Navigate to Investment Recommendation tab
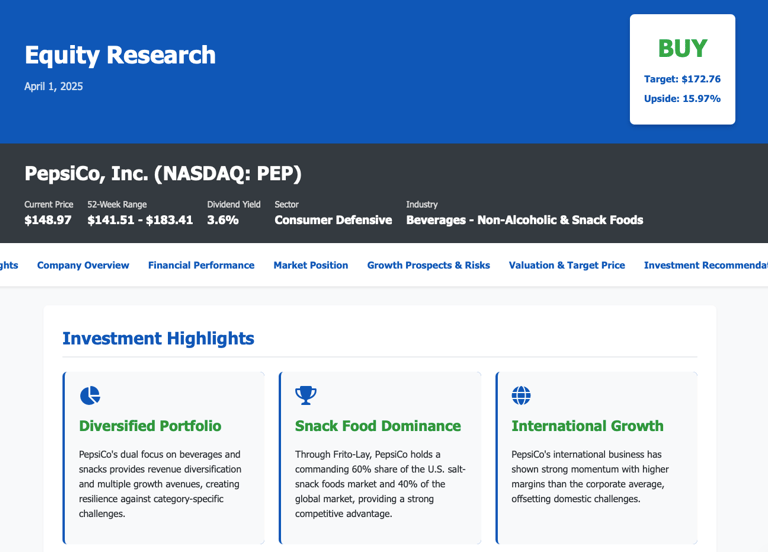 point(706,265)
